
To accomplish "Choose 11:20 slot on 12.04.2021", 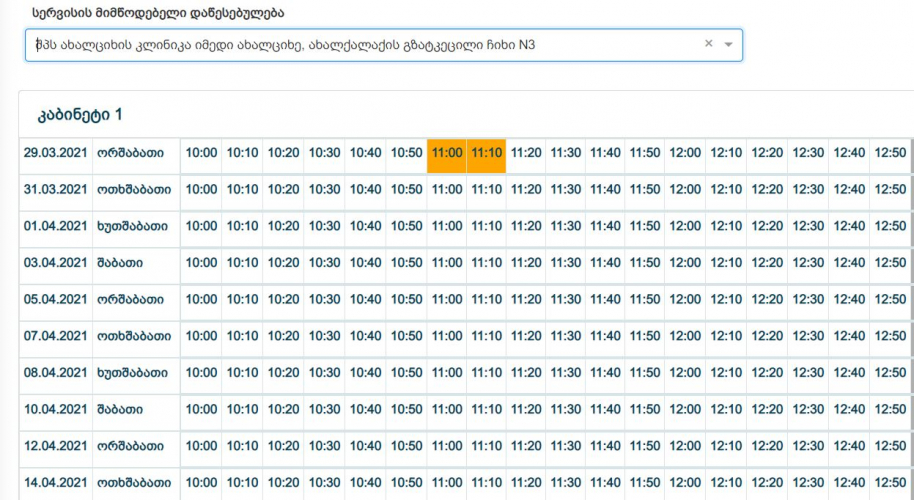I will [526, 446].
